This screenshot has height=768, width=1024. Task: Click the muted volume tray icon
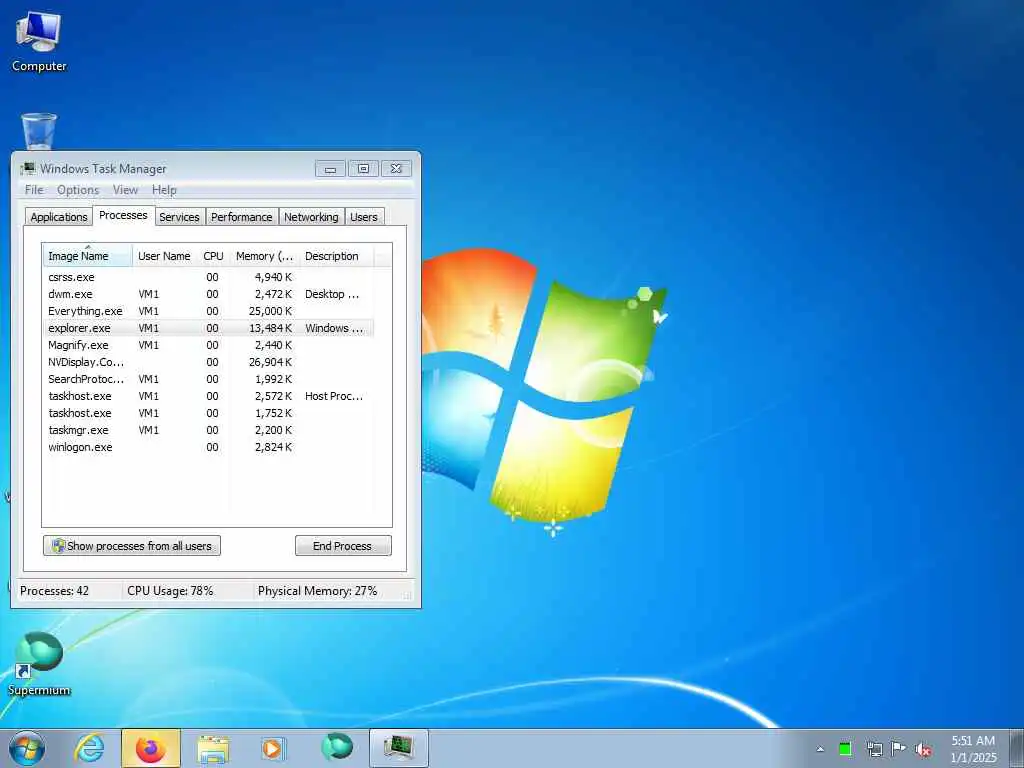(923, 750)
